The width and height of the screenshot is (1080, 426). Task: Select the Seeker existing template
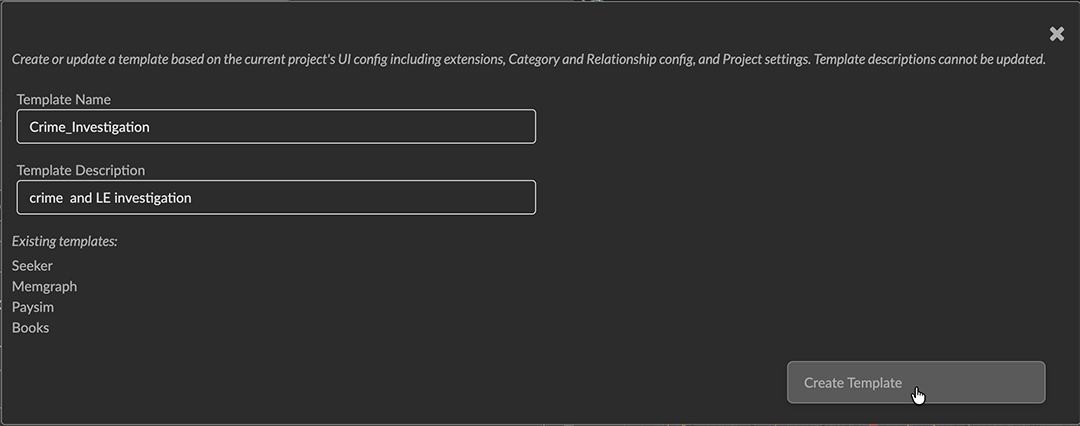coord(32,266)
